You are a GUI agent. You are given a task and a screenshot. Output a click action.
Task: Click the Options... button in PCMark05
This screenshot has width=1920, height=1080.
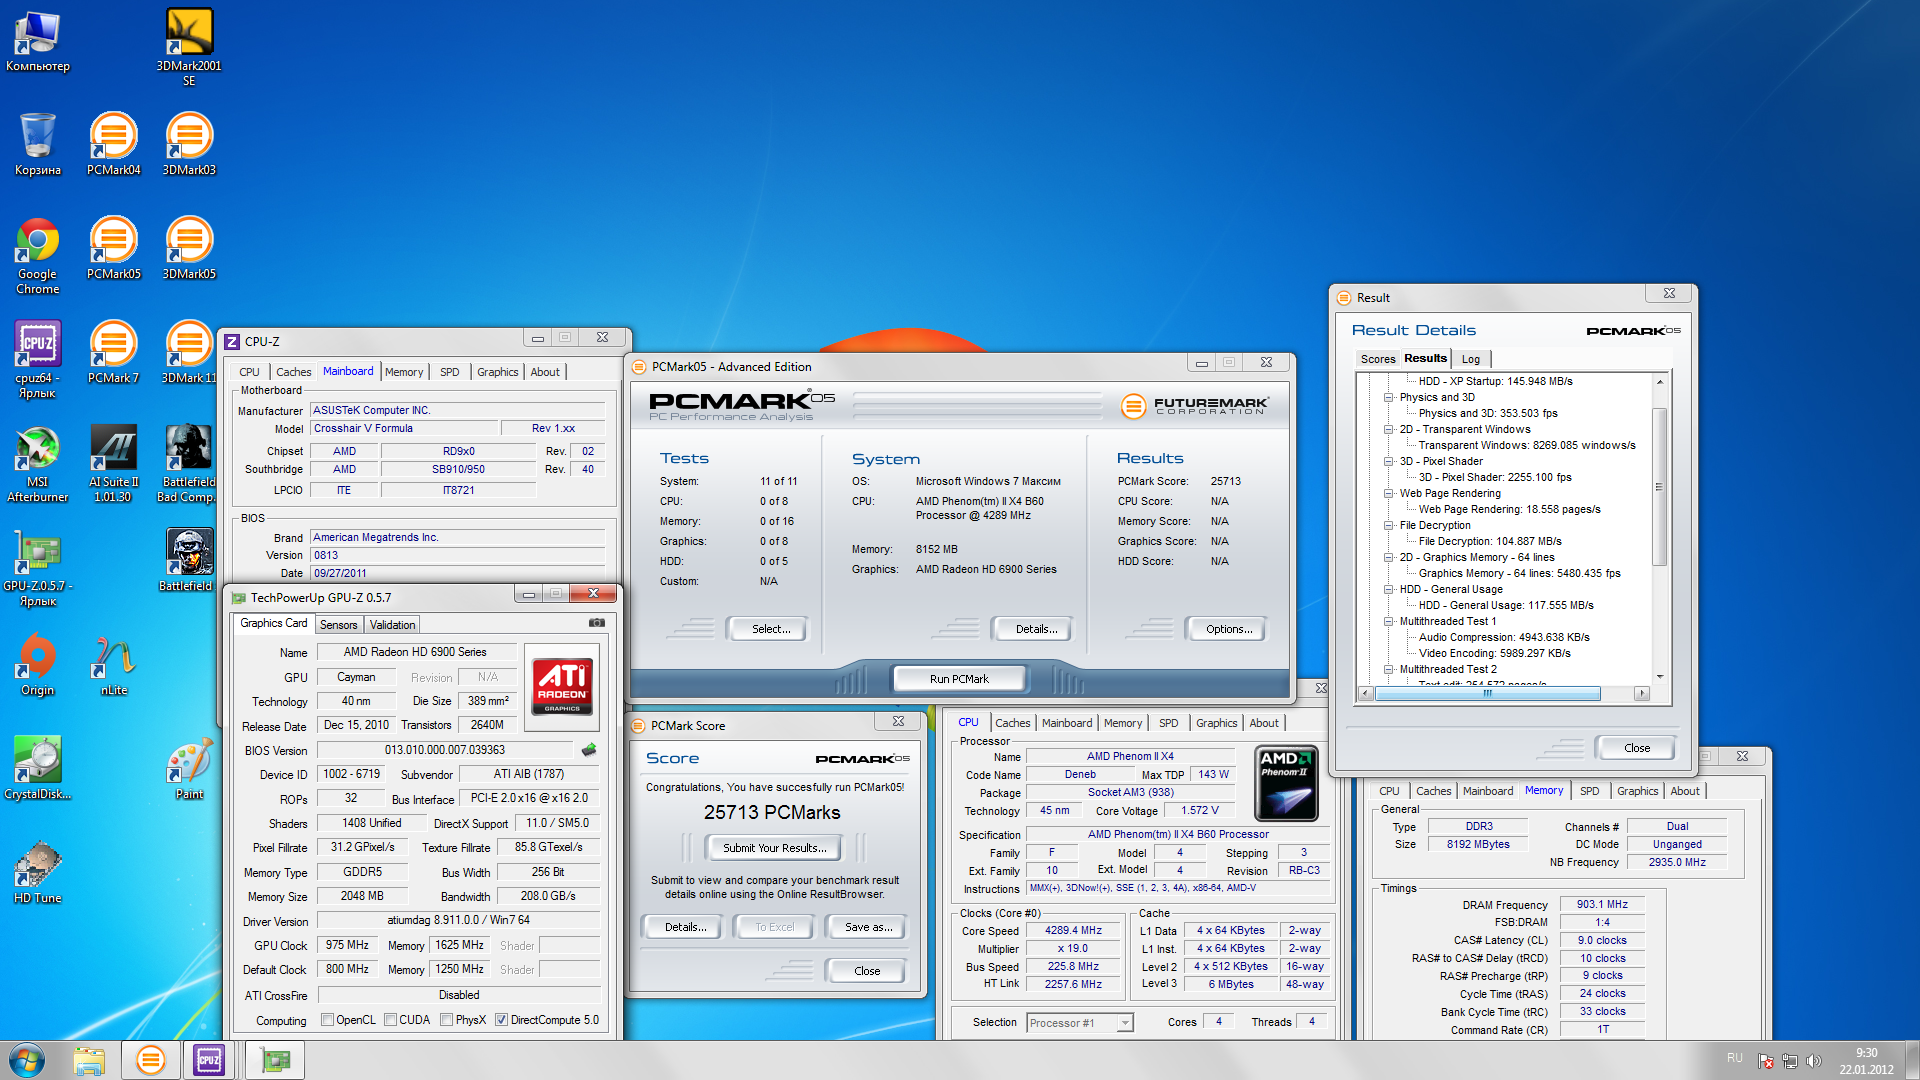point(1228,629)
